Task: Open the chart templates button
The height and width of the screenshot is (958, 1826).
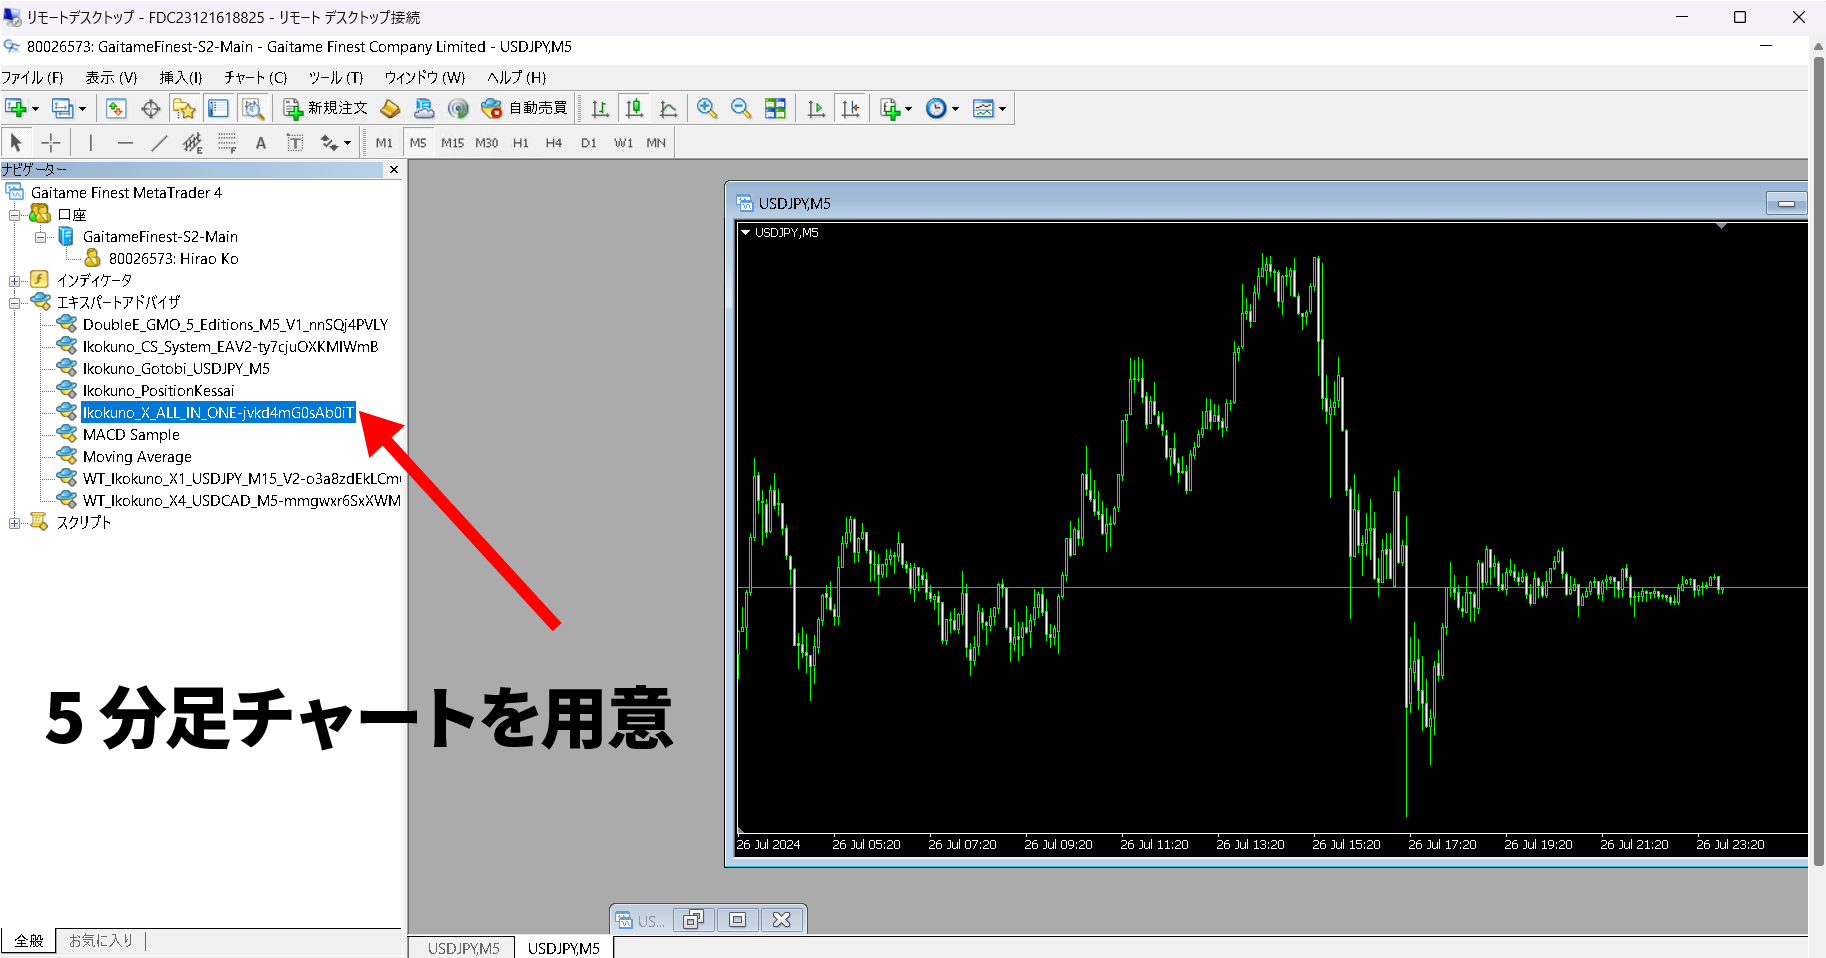Action: coord(983,108)
